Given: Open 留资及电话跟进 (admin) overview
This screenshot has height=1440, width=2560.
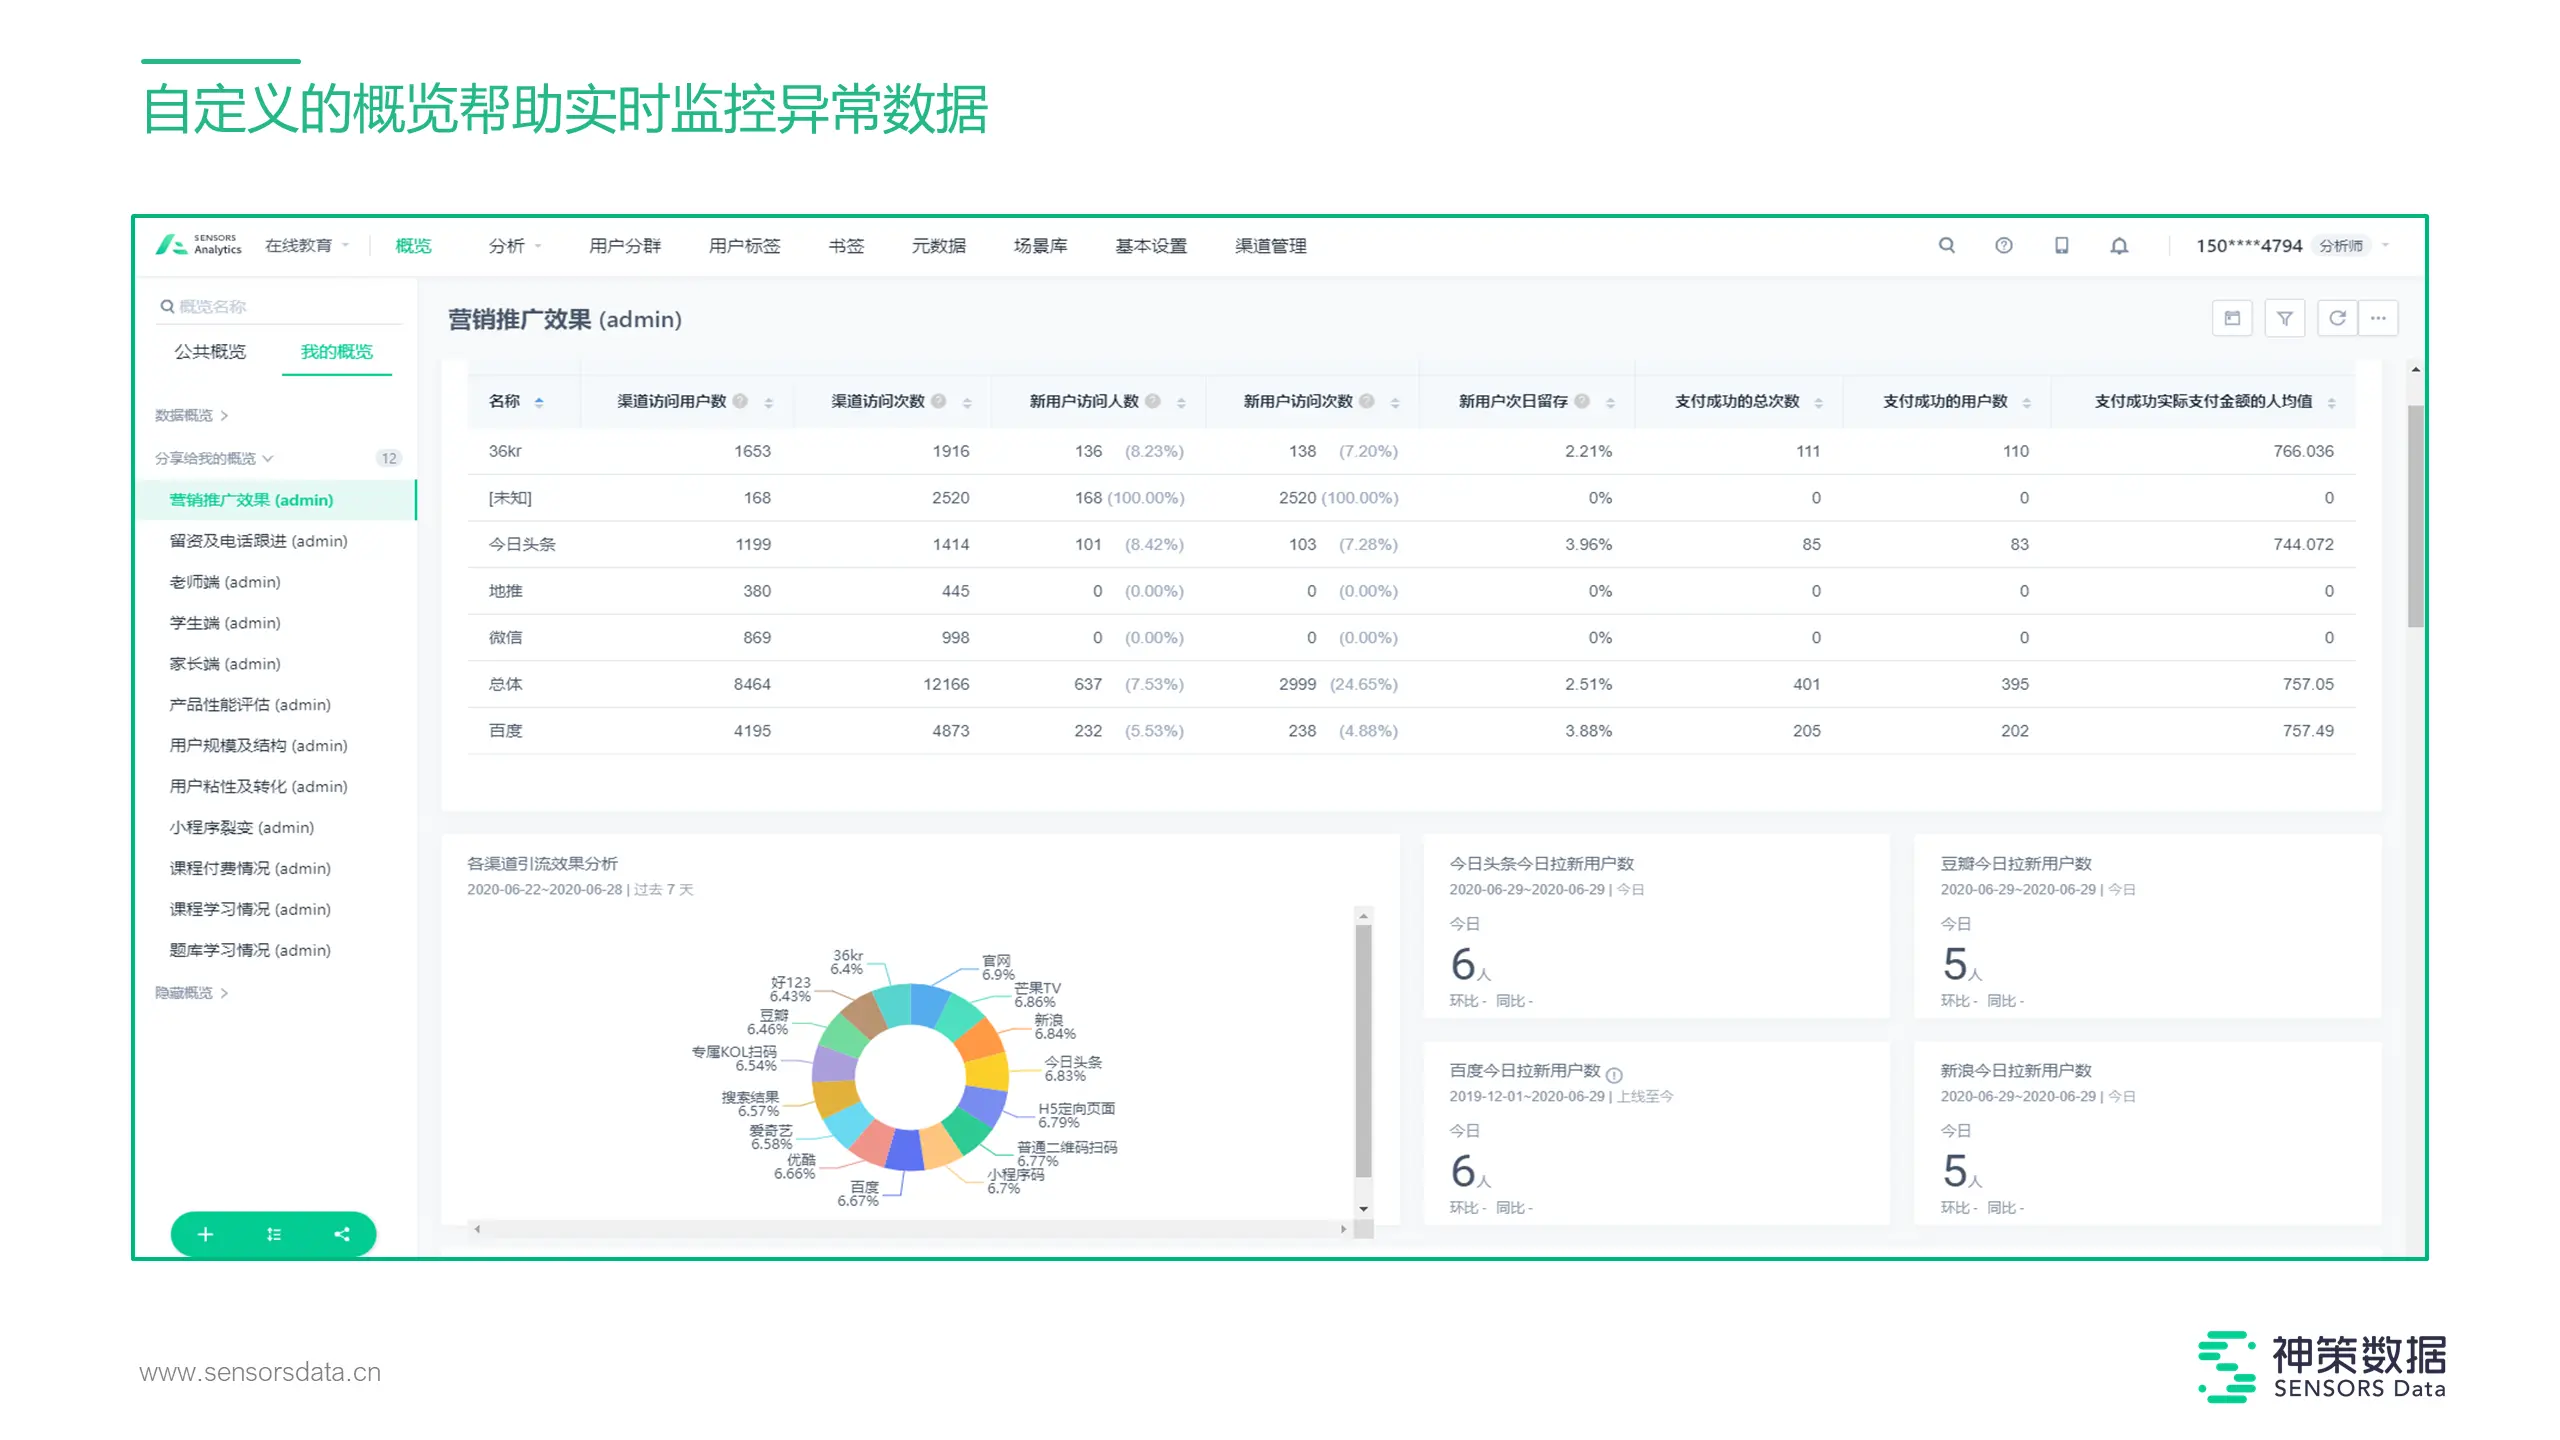Looking at the screenshot, I should [258, 541].
